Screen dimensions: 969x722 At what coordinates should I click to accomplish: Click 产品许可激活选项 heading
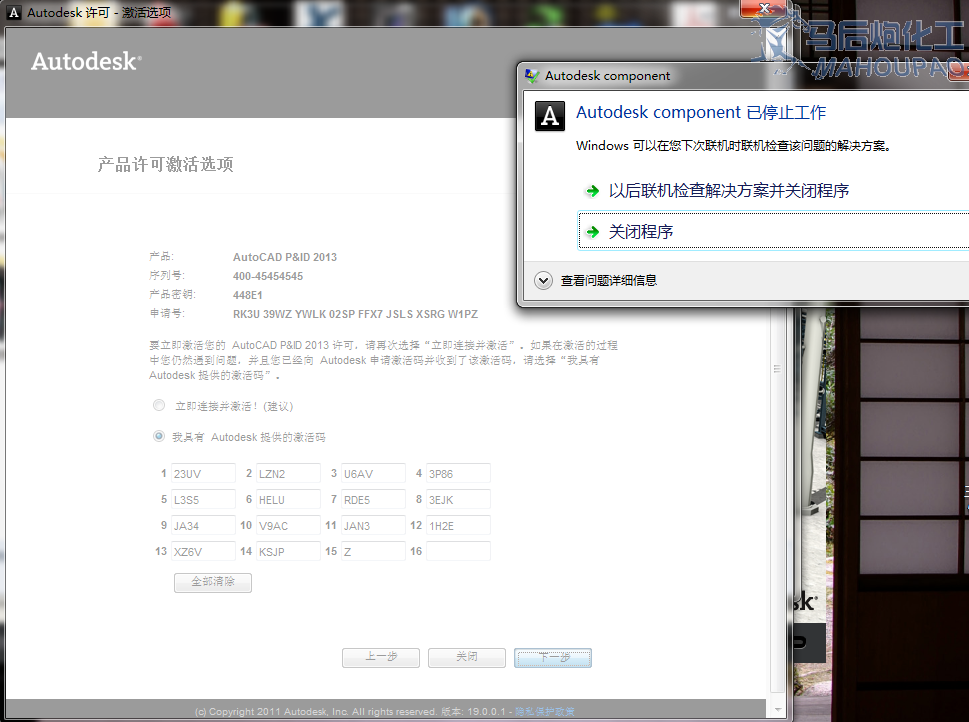click(x=166, y=164)
